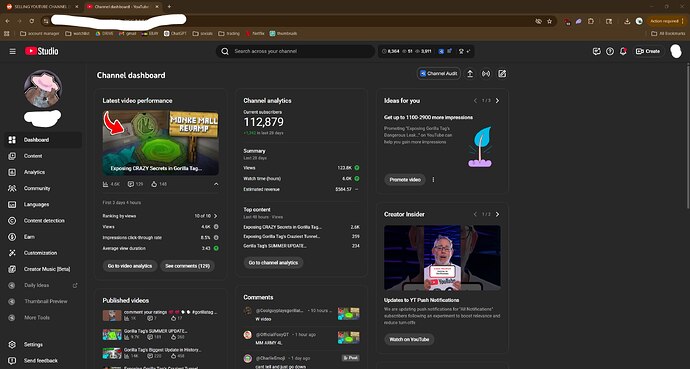The image size is (690, 369).
Task: Open a new browser tab
Action: click(169, 7)
